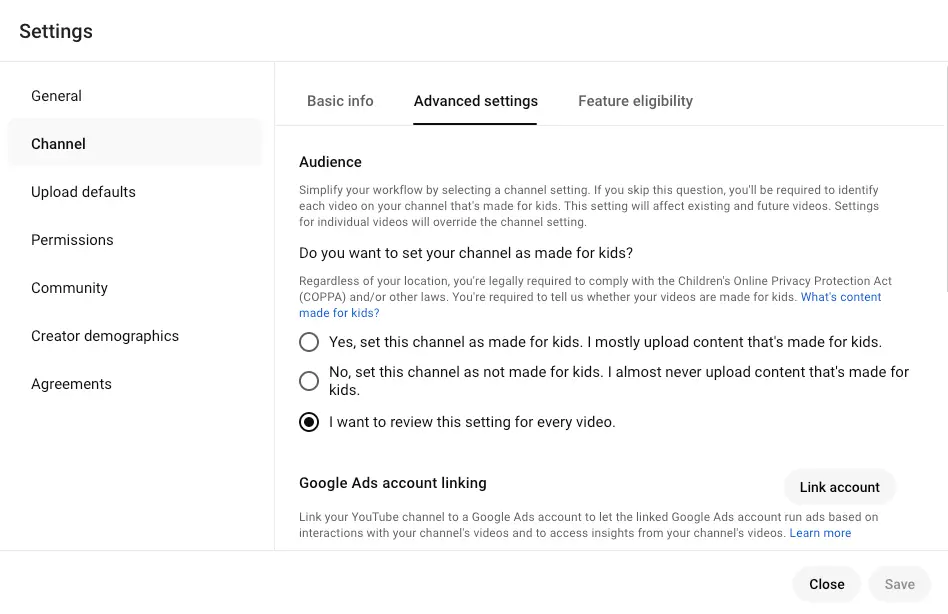
Task: Open Community settings in the sidebar
Action: [69, 288]
